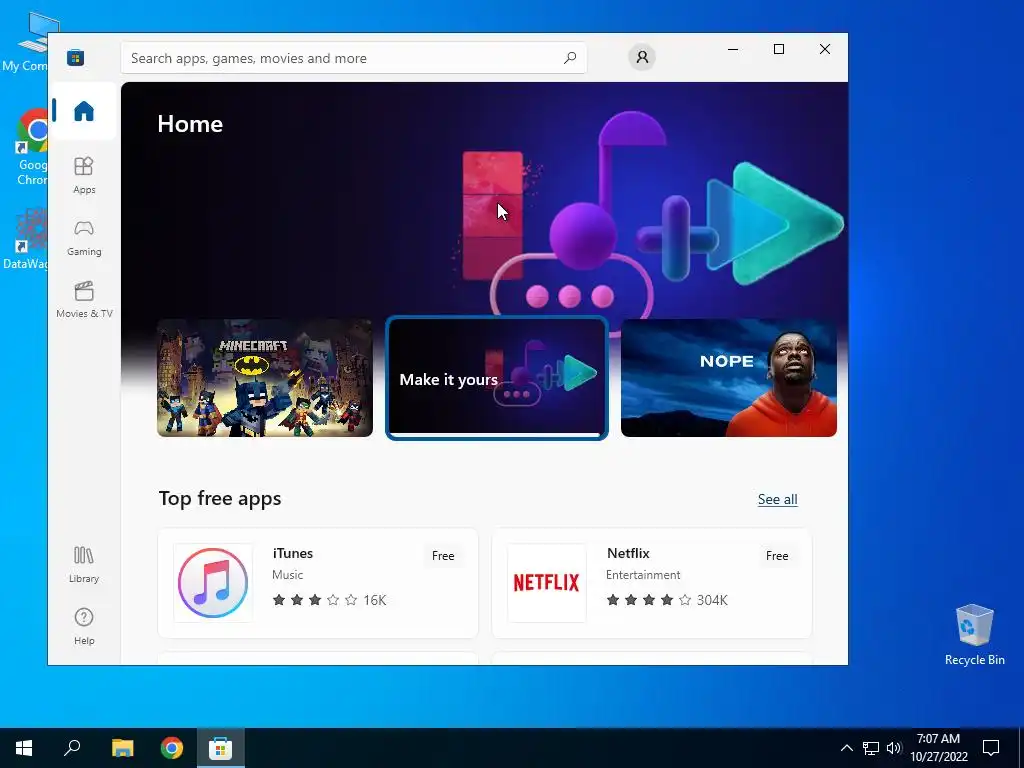Open Movies & TV section
The height and width of the screenshot is (768, 1024).
(x=84, y=300)
